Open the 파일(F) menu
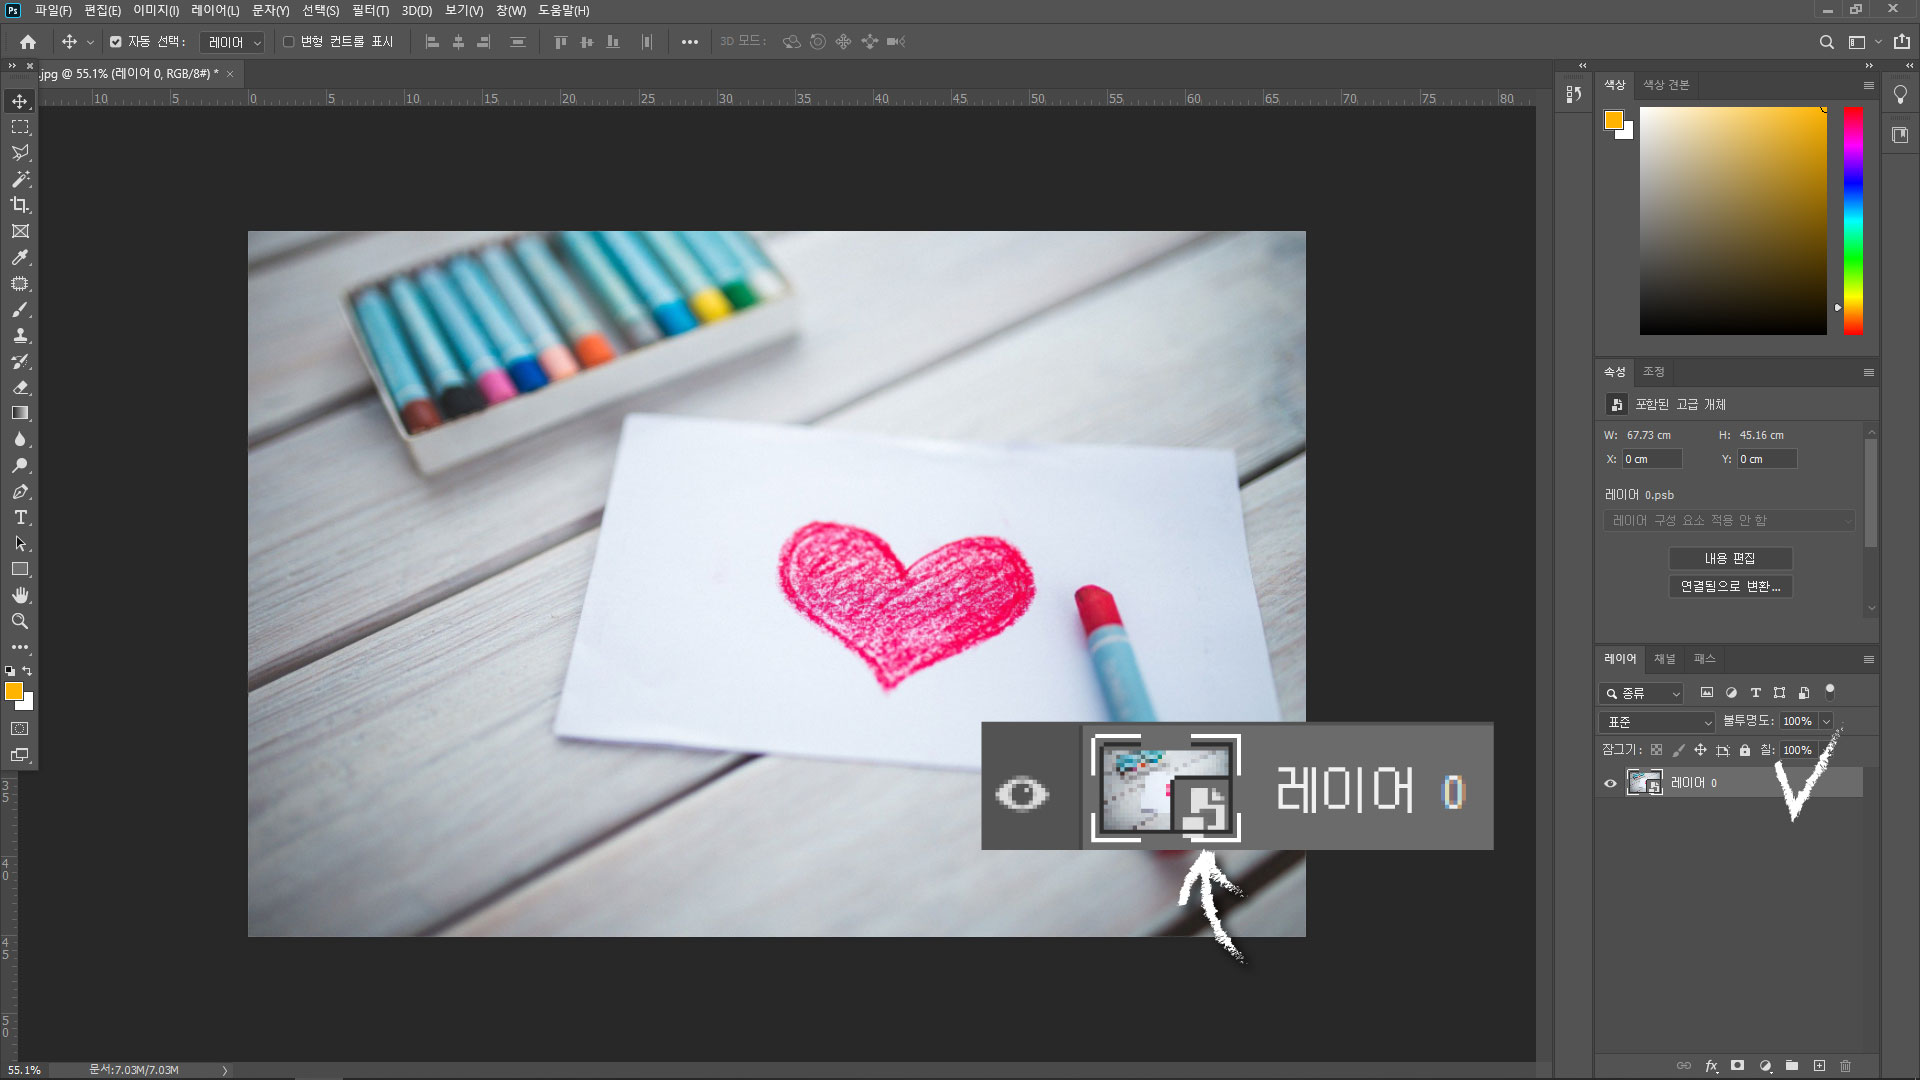 [x=53, y=10]
